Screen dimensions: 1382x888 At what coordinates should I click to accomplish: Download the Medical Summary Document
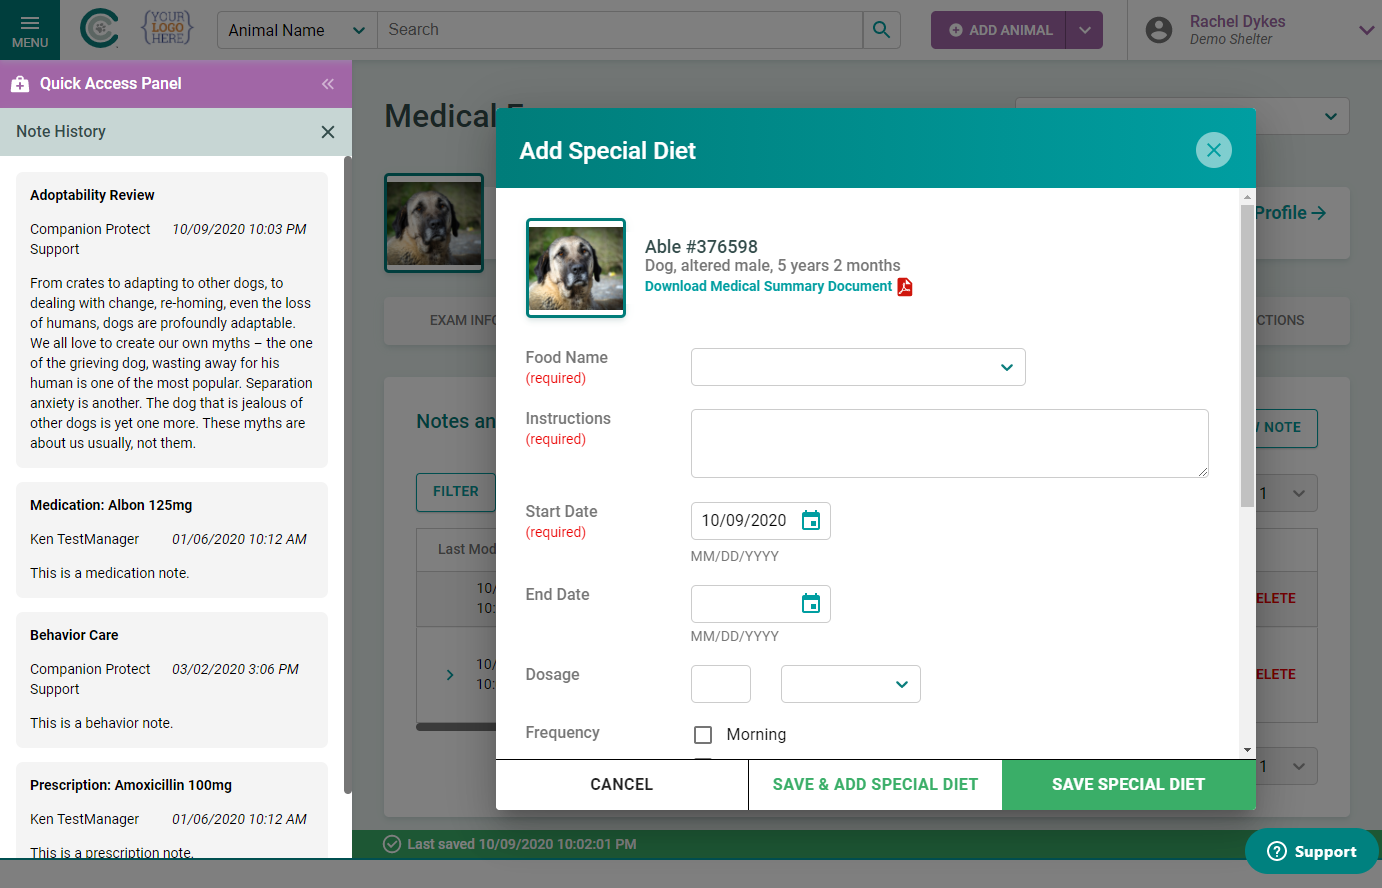point(768,286)
